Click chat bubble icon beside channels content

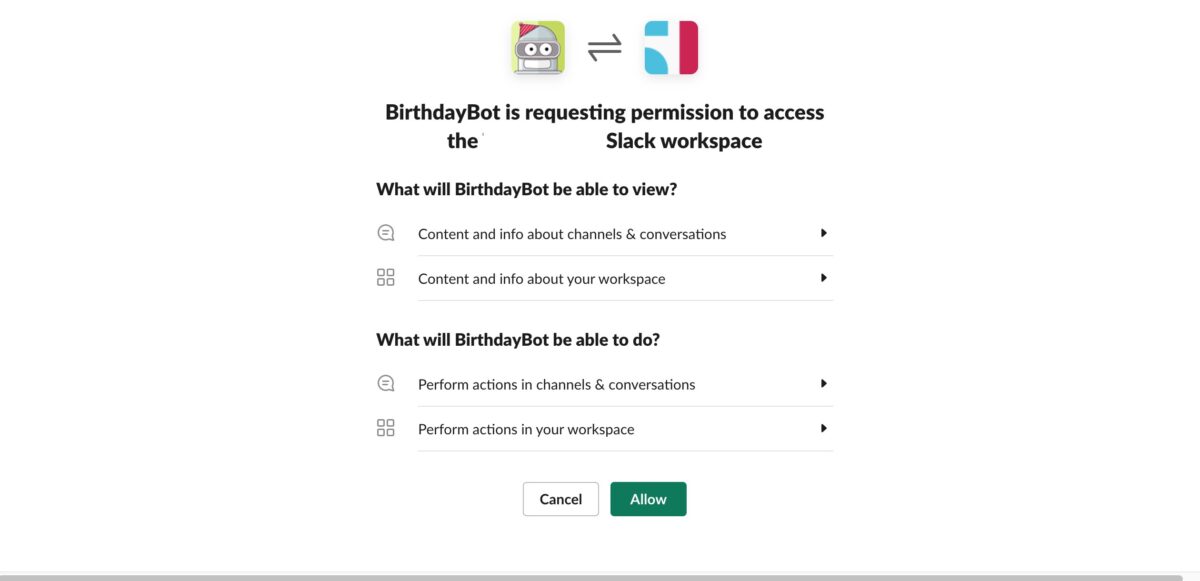(386, 233)
